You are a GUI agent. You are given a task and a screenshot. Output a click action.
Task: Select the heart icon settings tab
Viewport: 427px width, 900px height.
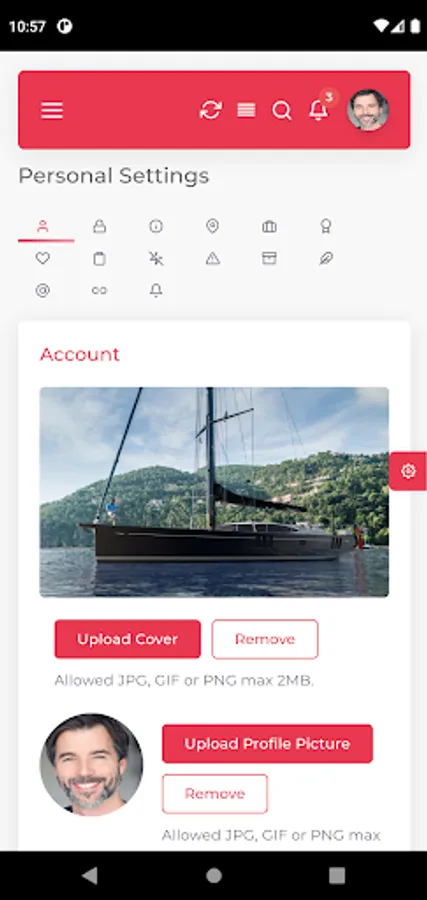tap(42, 259)
